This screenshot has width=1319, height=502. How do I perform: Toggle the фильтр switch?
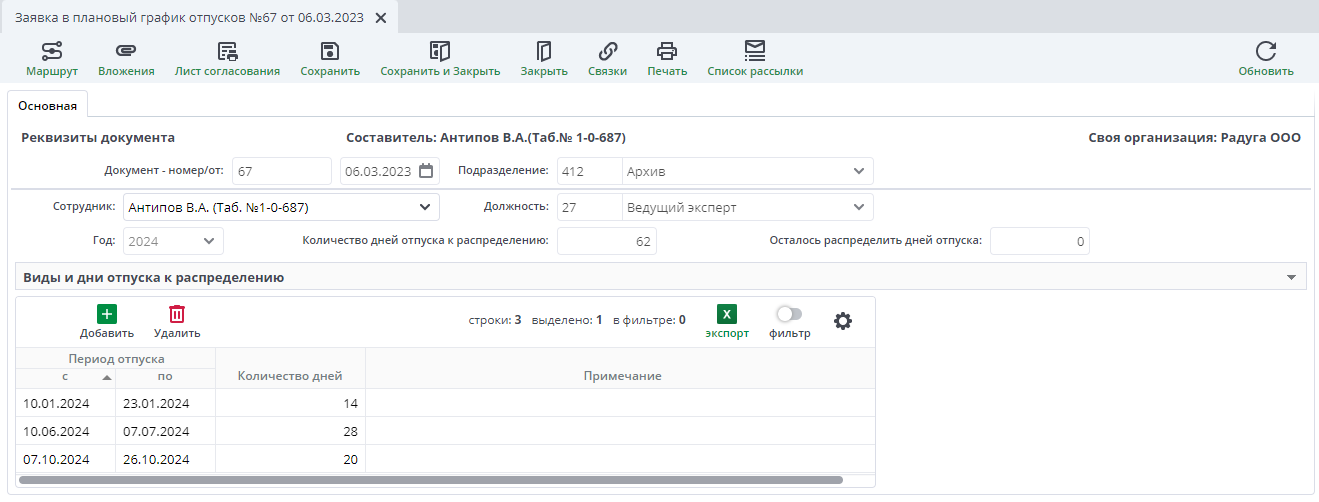(789, 314)
